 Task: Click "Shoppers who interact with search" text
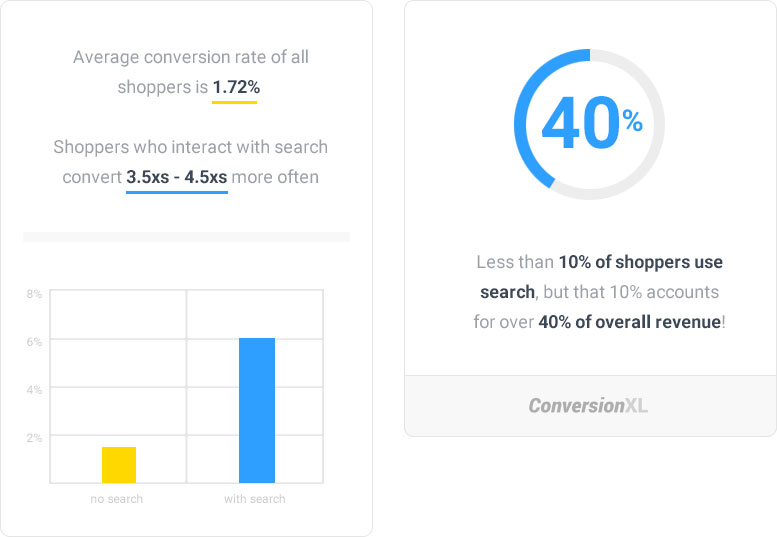coord(191,147)
